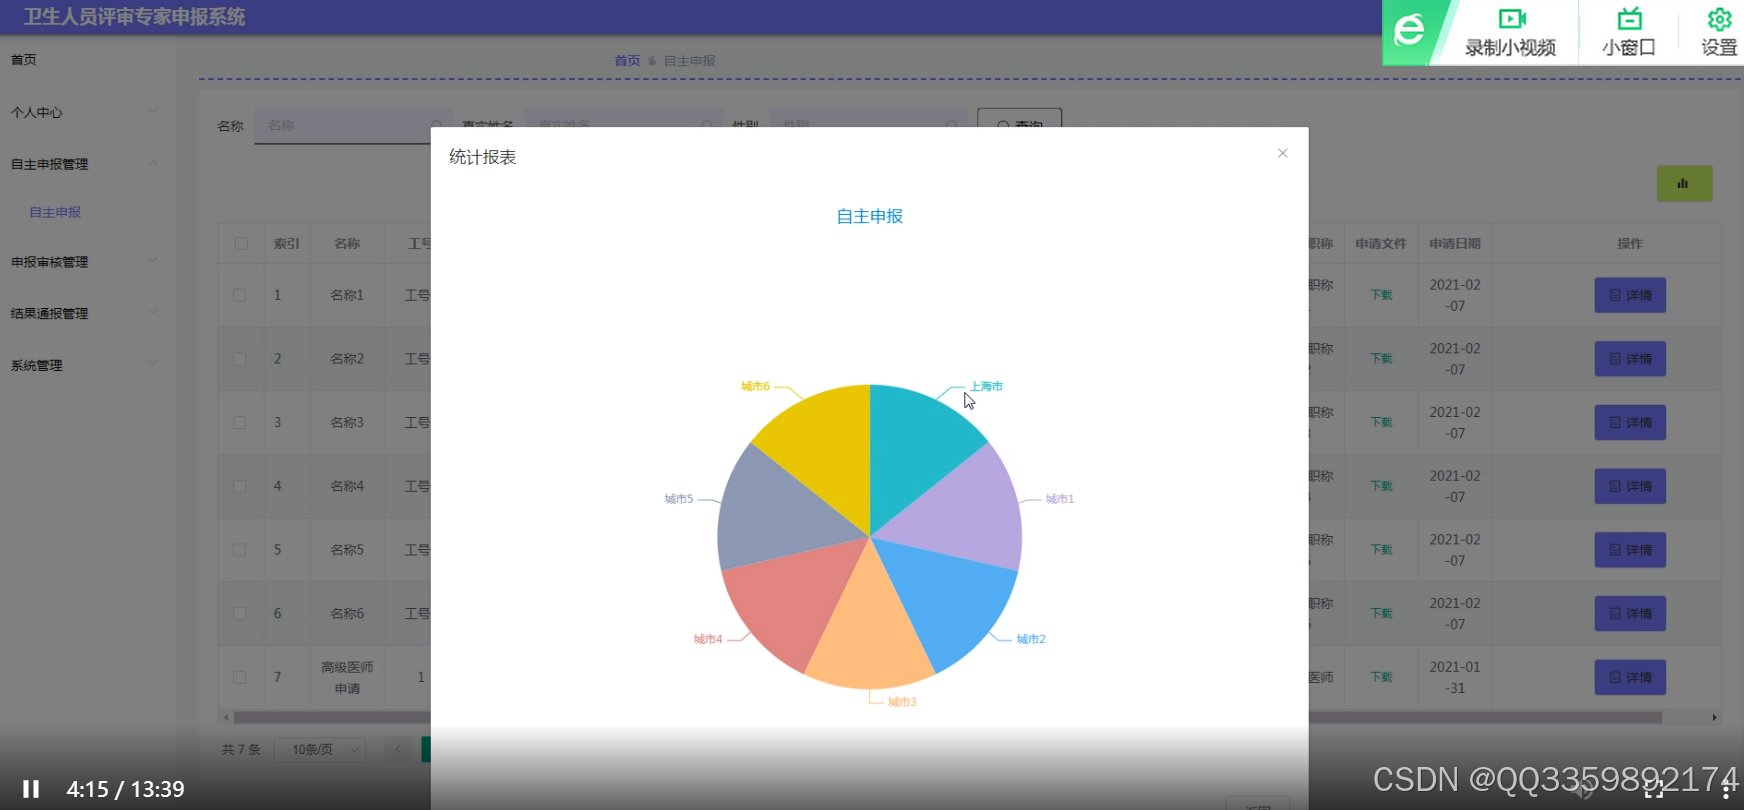Toggle the select-all header checkbox
The width and height of the screenshot is (1744, 810).
[x=241, y=243]
